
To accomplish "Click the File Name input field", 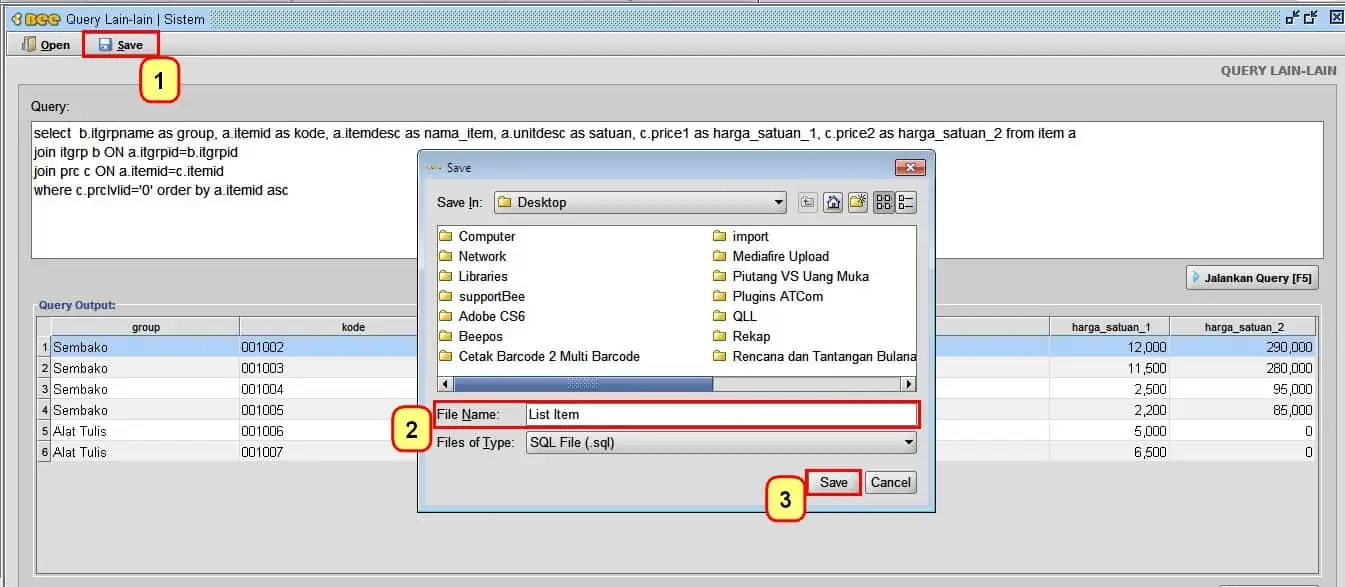I will point(721,414).
